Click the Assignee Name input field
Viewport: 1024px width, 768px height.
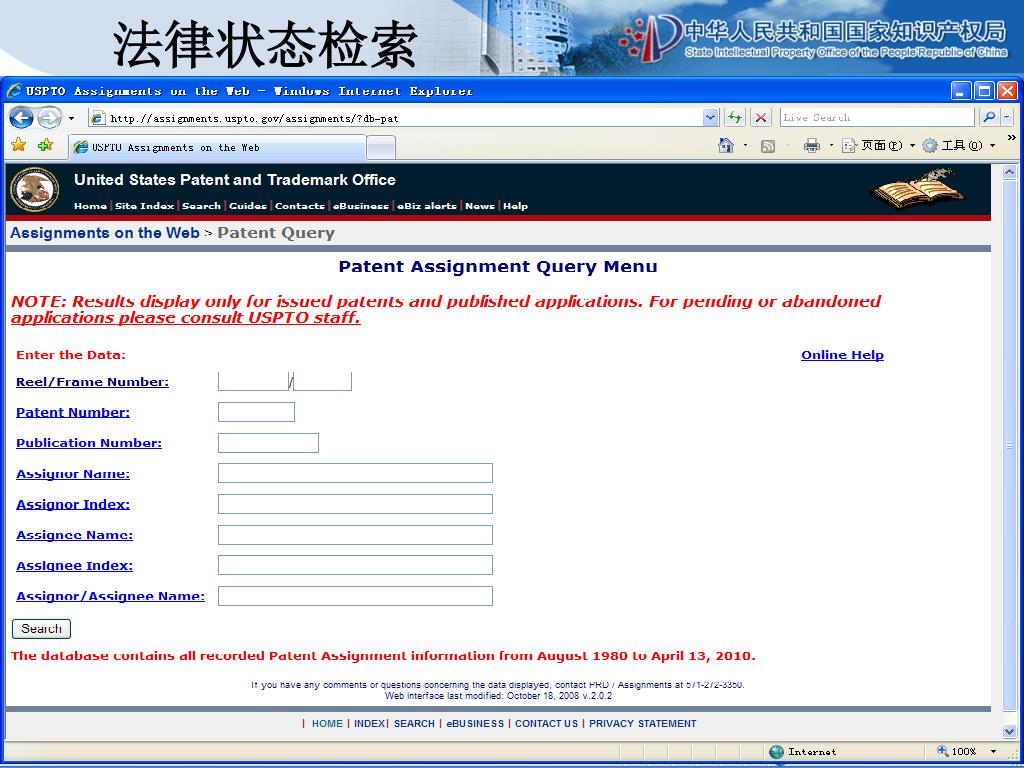(355, 535)
